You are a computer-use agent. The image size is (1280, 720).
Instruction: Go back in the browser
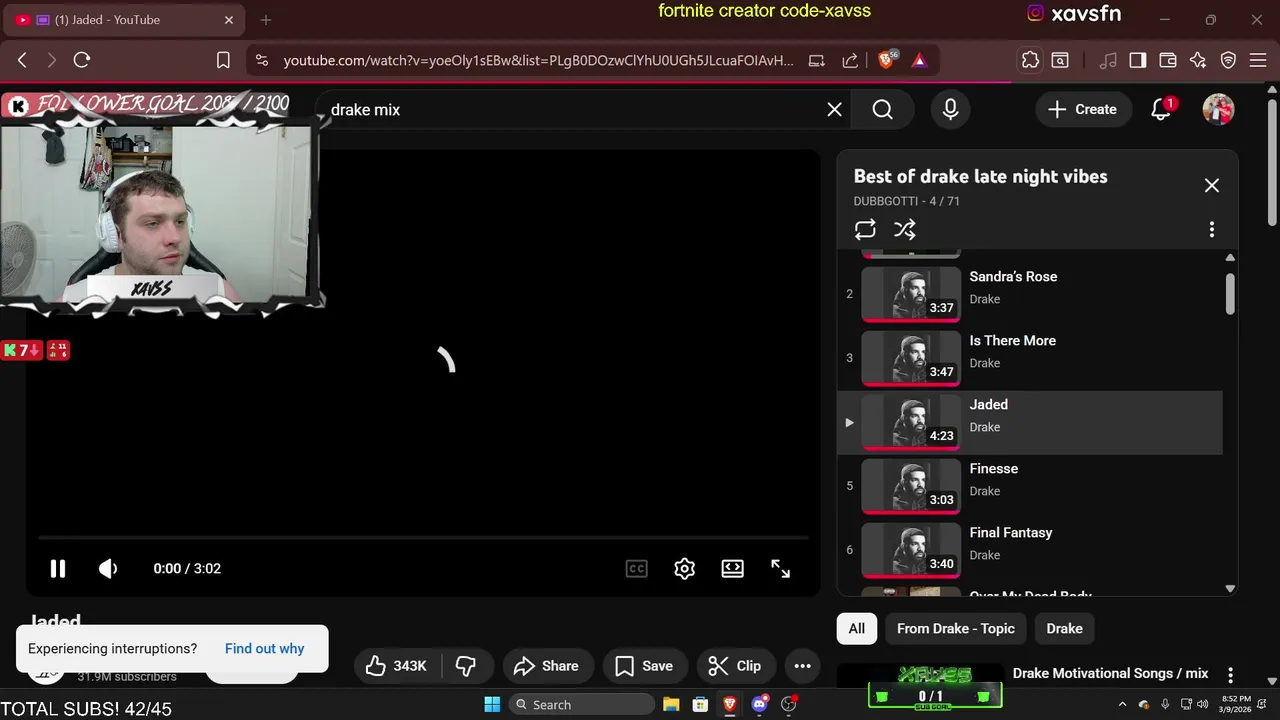coord(22,60)
